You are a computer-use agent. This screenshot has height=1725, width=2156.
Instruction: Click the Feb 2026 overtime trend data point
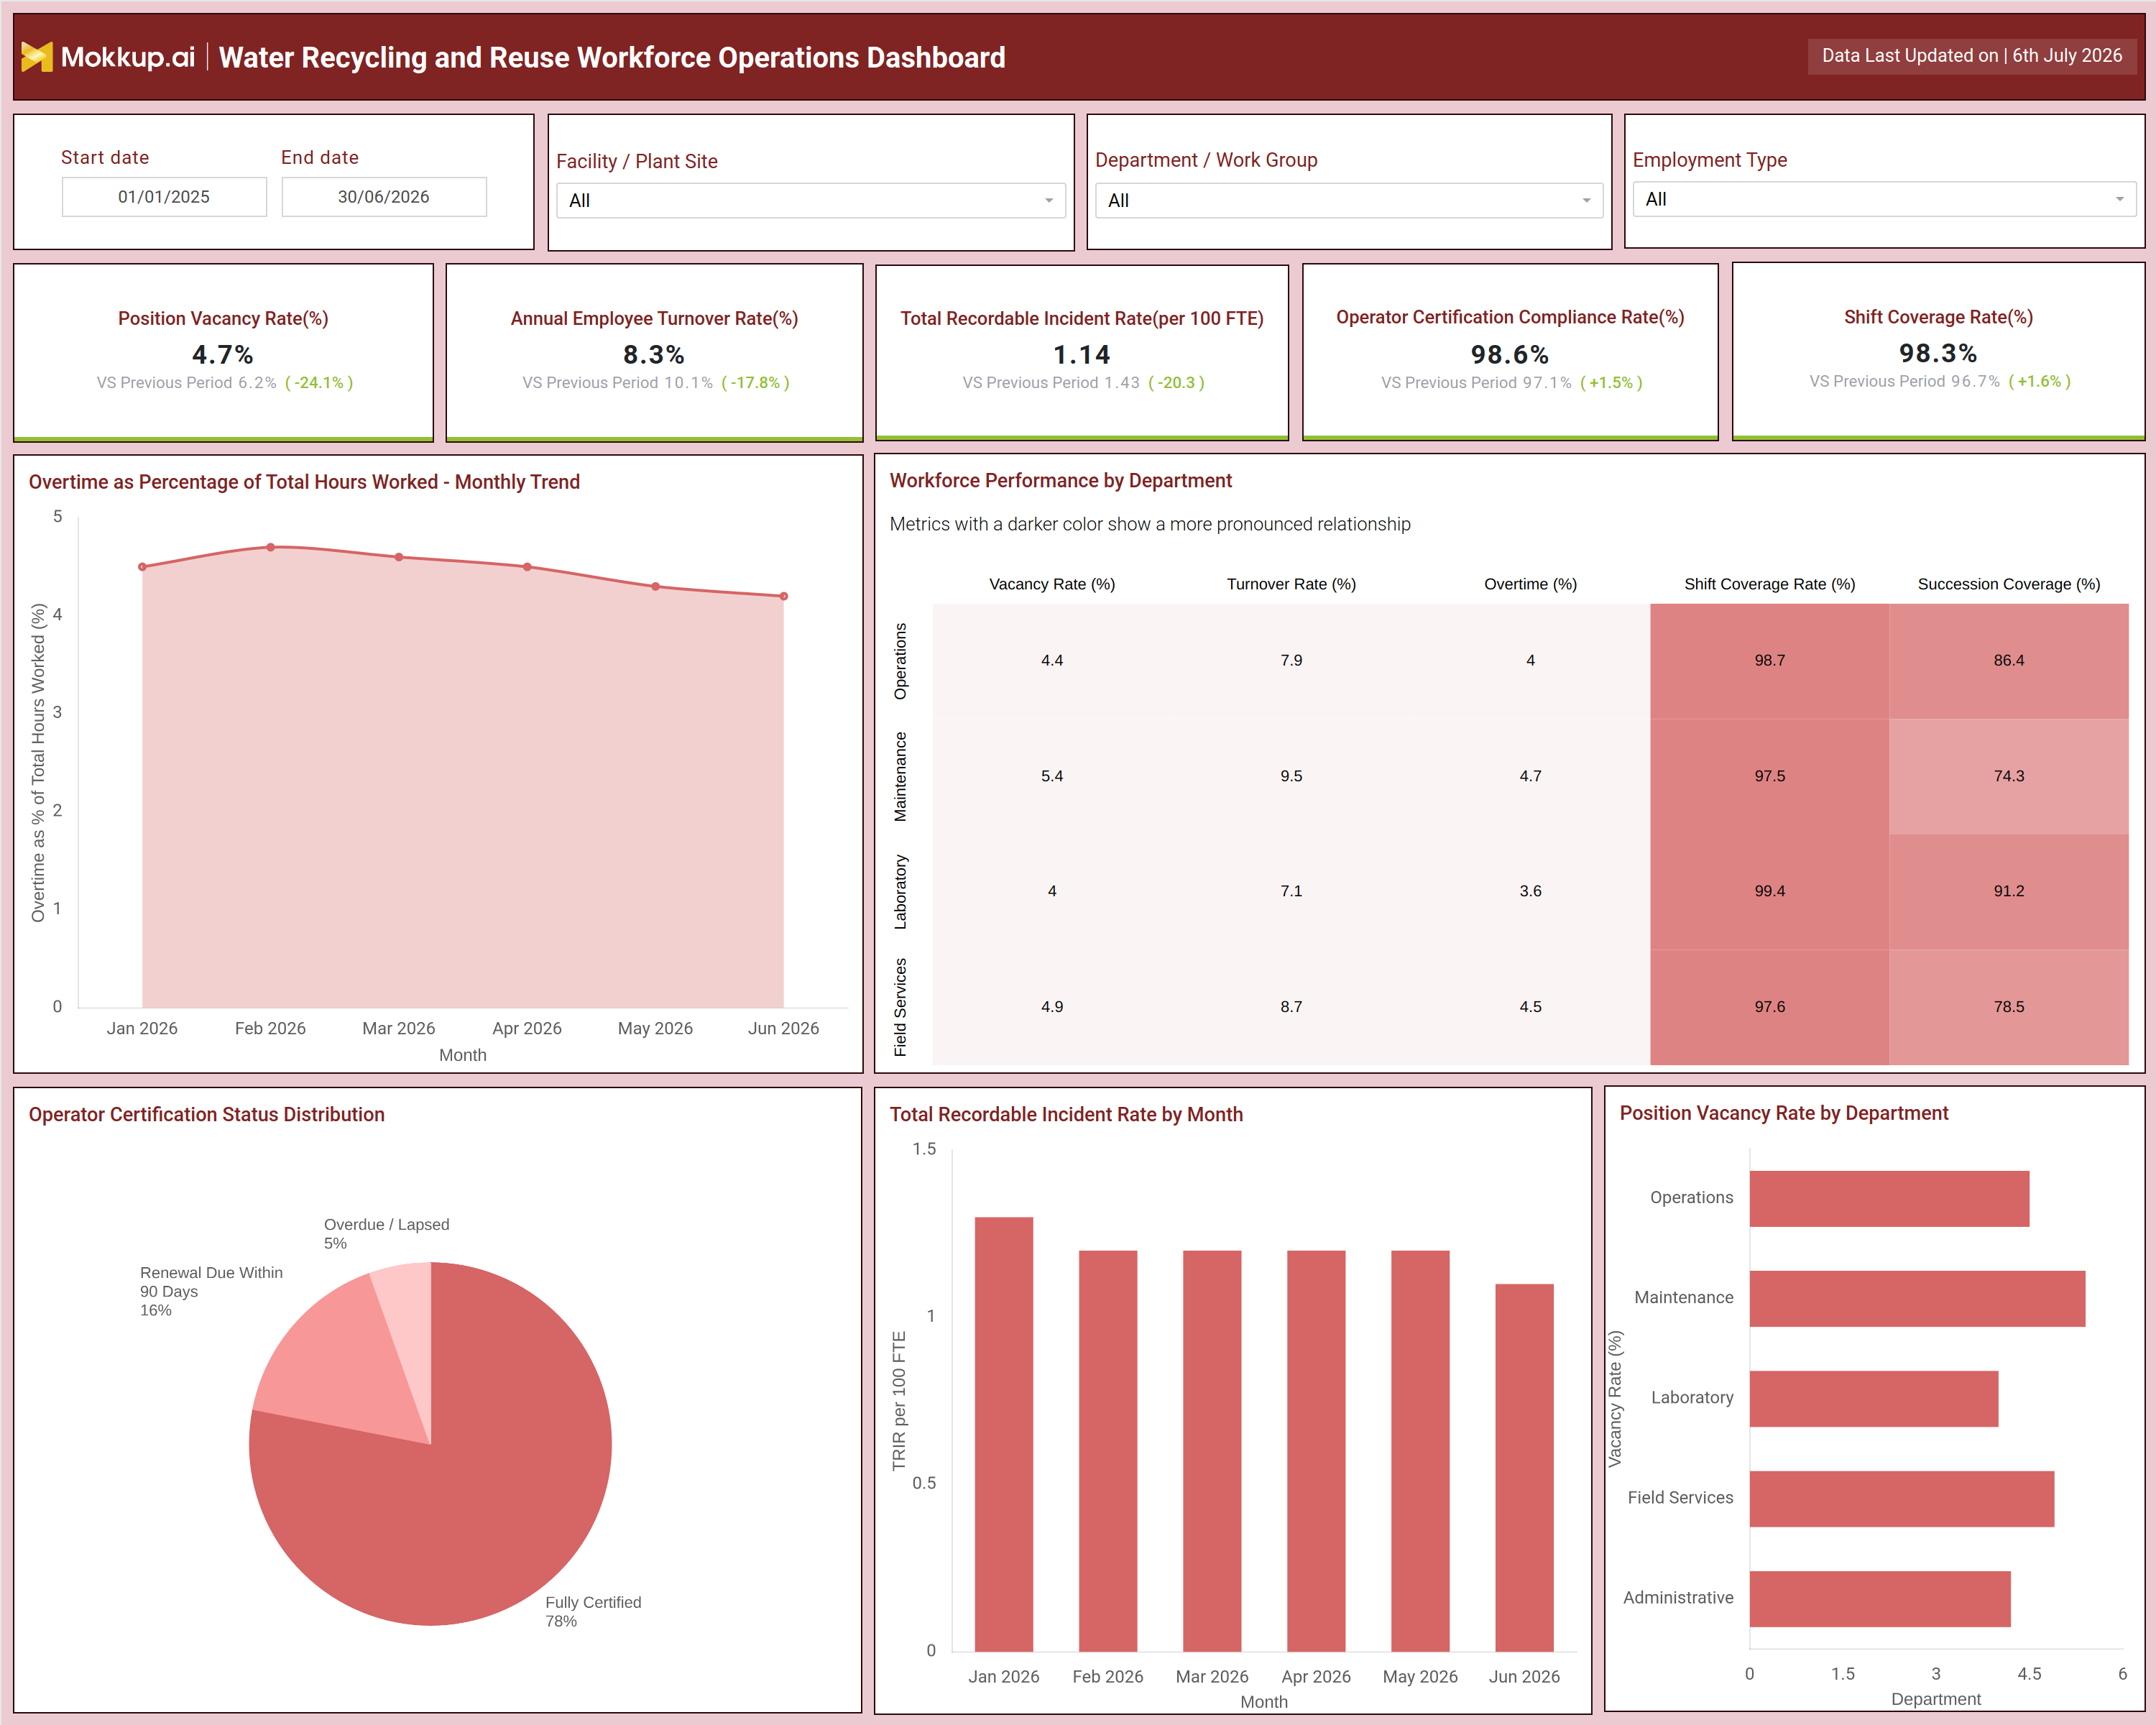click(271, 547)
